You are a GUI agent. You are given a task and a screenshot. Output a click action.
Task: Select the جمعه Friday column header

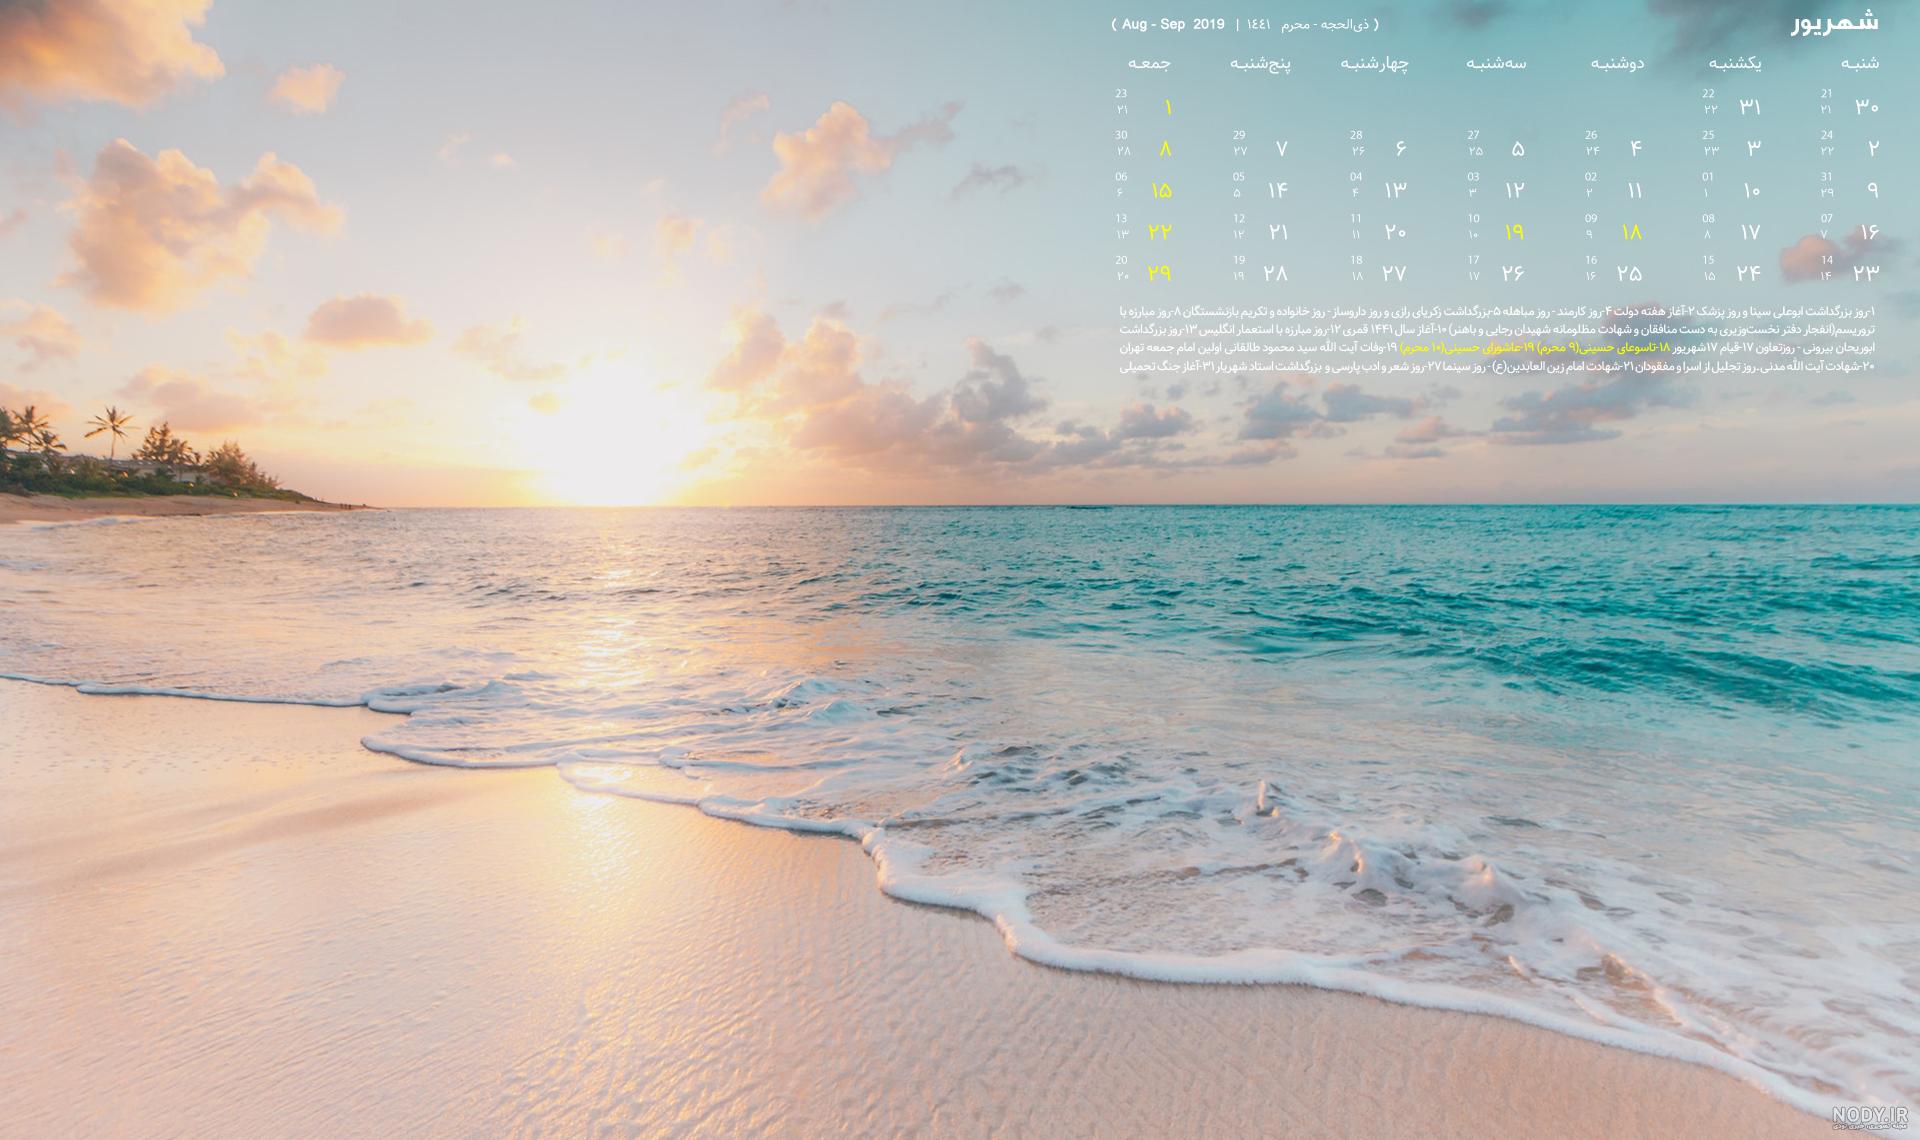pyautogui.click(x=1149, y=63)
